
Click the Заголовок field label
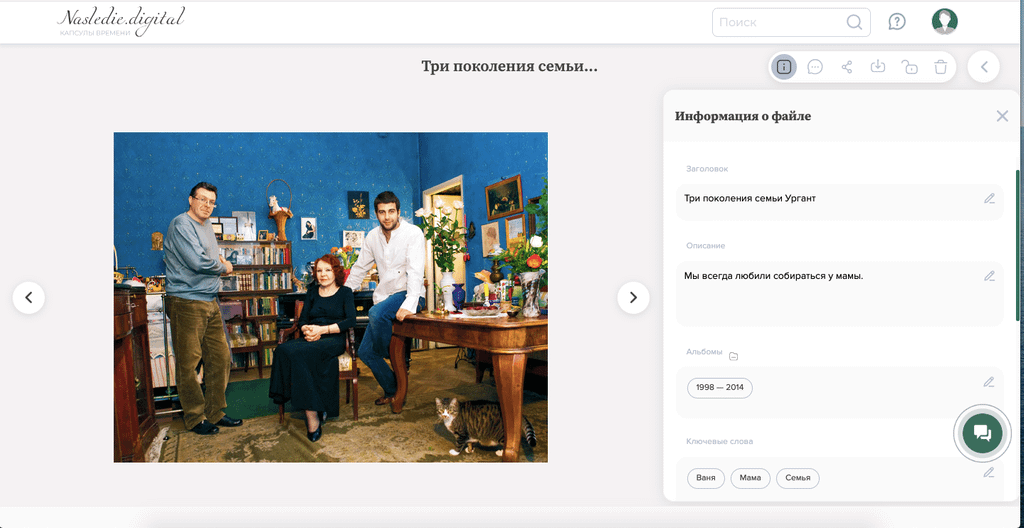tap(707, 169)
